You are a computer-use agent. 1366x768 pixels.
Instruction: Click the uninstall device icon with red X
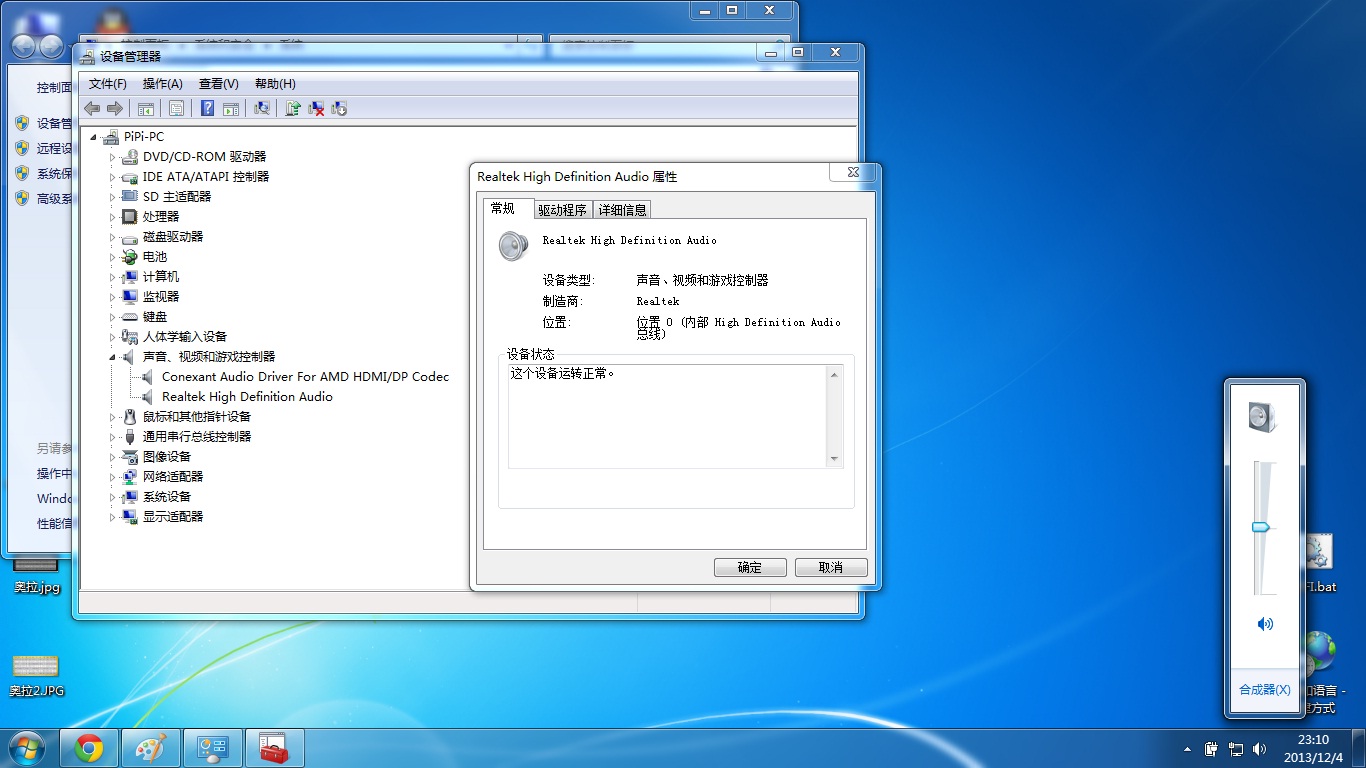(317, 108)
